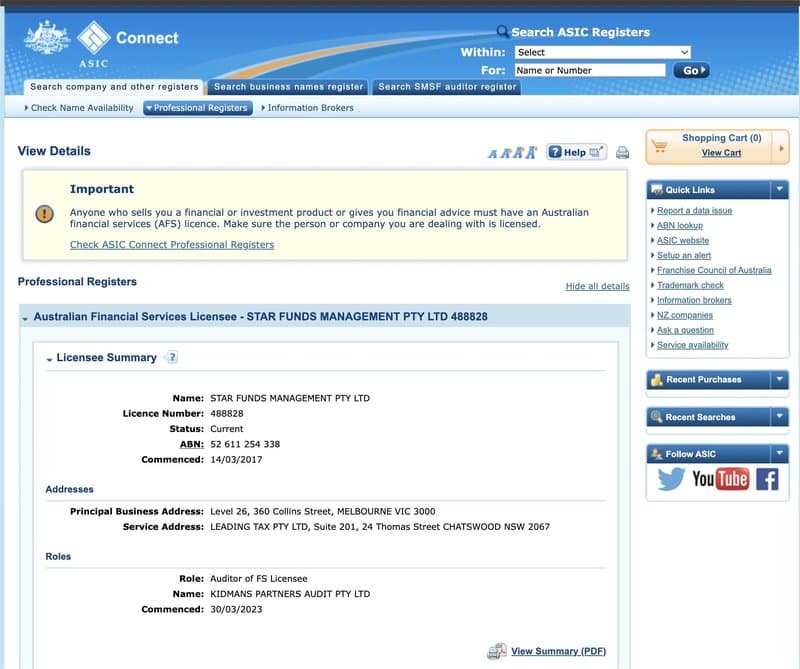The image size is (800, 669).
Task: Collapse the Quick Links panel arrow
Action: click(x=780, y=189)
